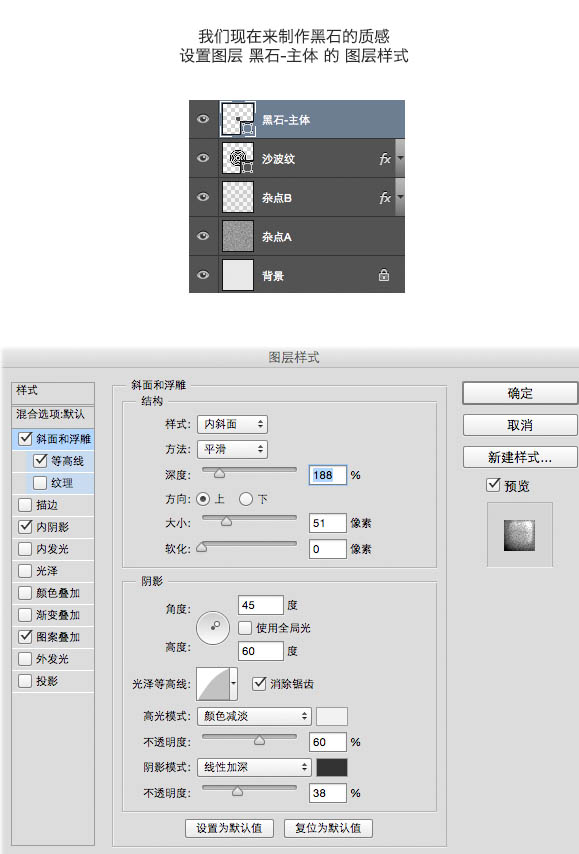Toggle visibility of 杂点B layer
This screenshot has width=579, height=854.
click(x=203, y=197)
